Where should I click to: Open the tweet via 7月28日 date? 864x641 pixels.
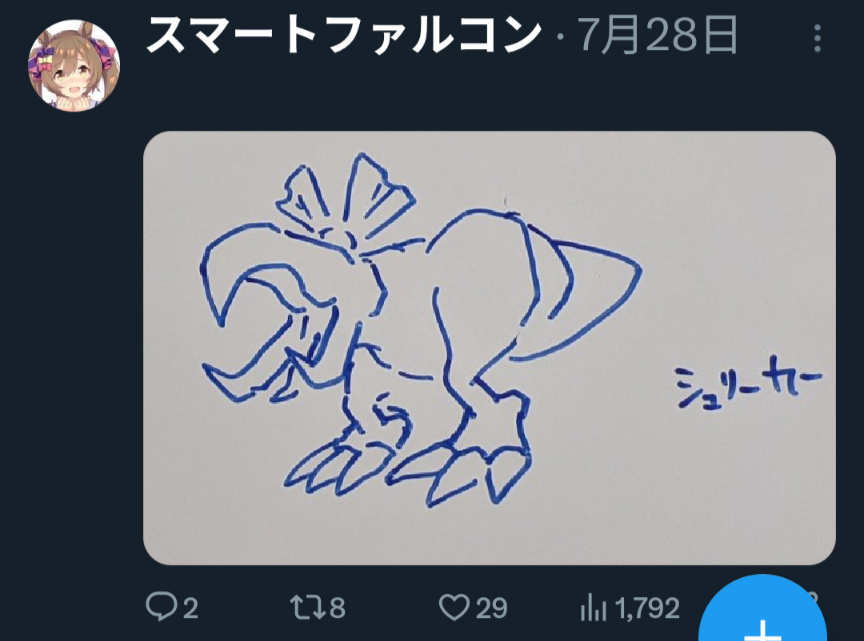coord(657,35)
